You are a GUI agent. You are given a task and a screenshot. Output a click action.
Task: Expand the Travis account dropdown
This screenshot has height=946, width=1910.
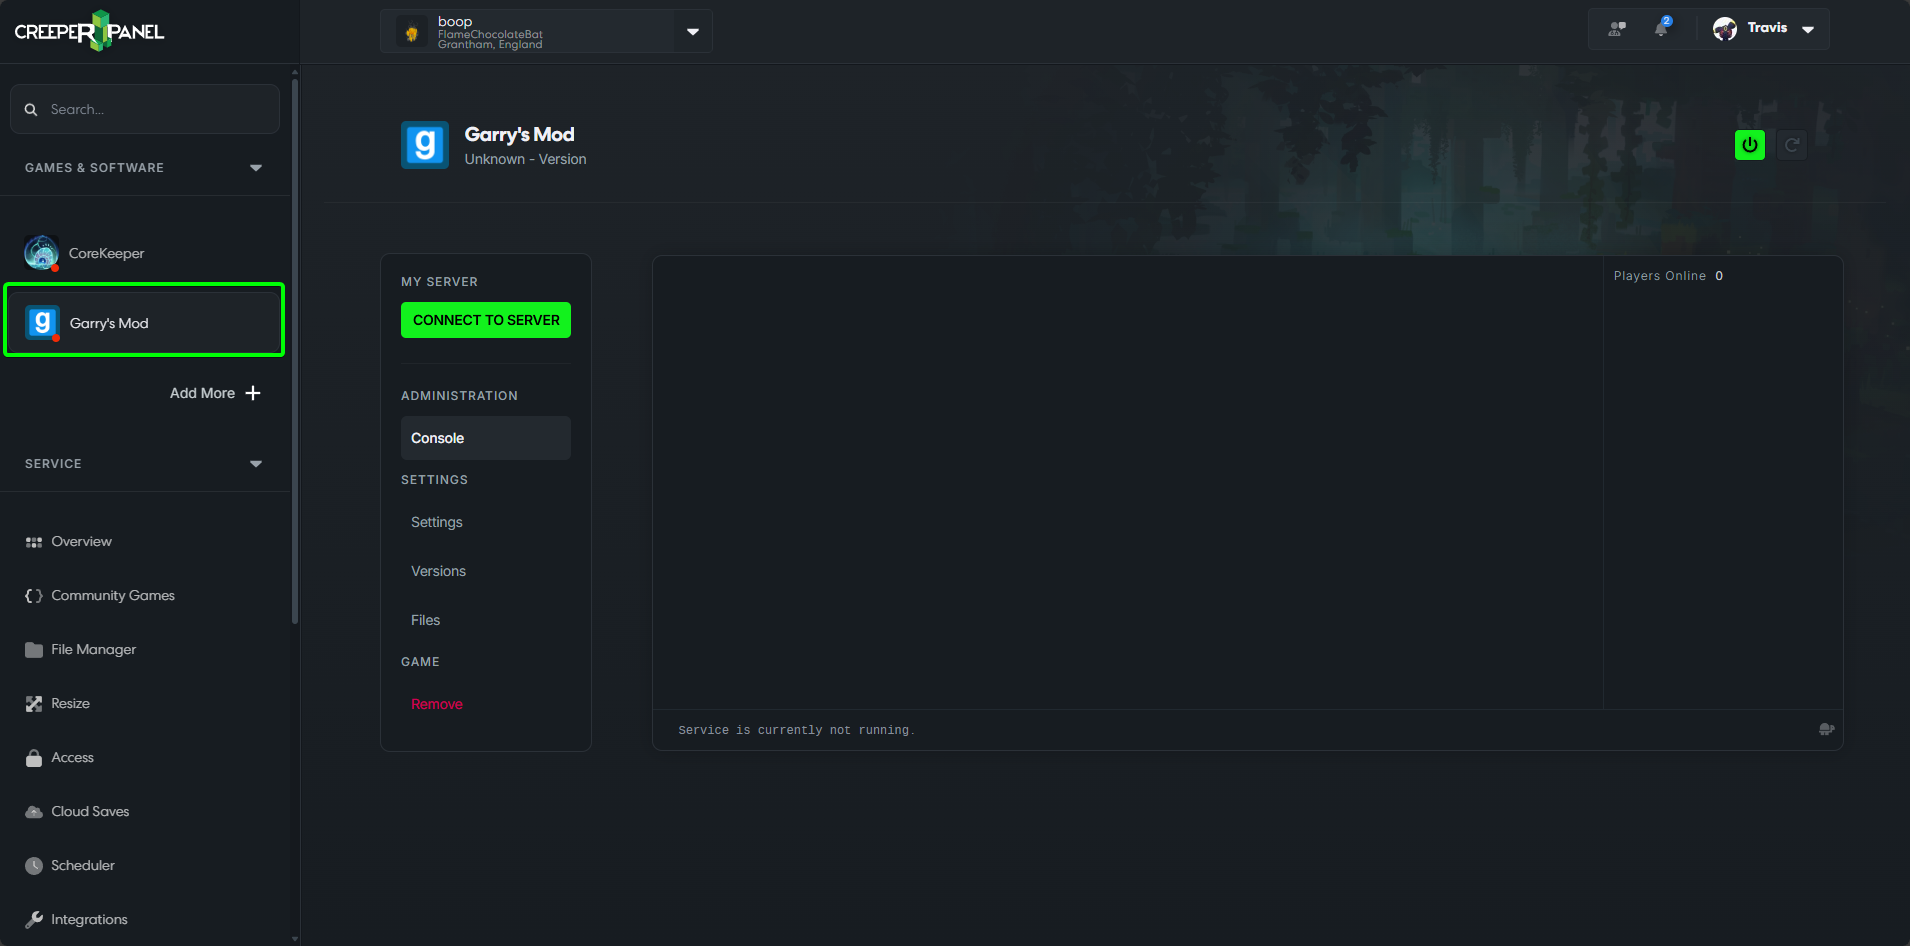[x=1807, y=29]
